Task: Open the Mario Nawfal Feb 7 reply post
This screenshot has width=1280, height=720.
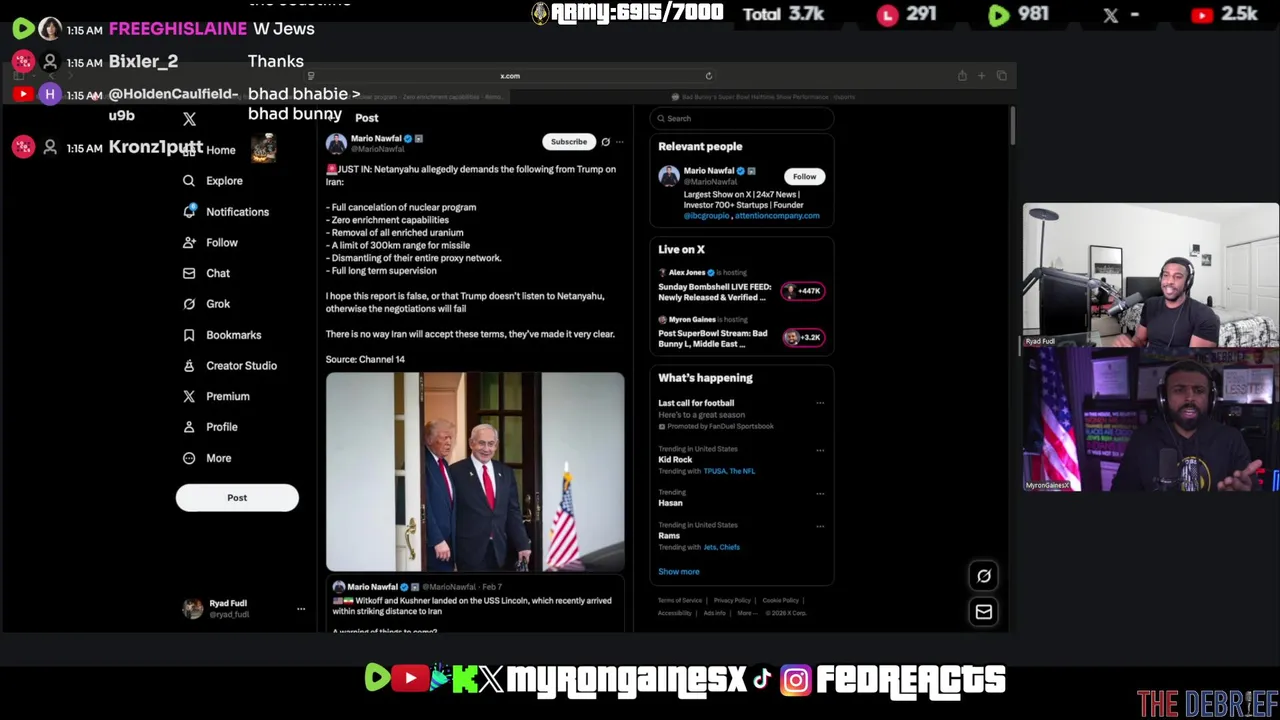Action: click(x=475, y=605)
